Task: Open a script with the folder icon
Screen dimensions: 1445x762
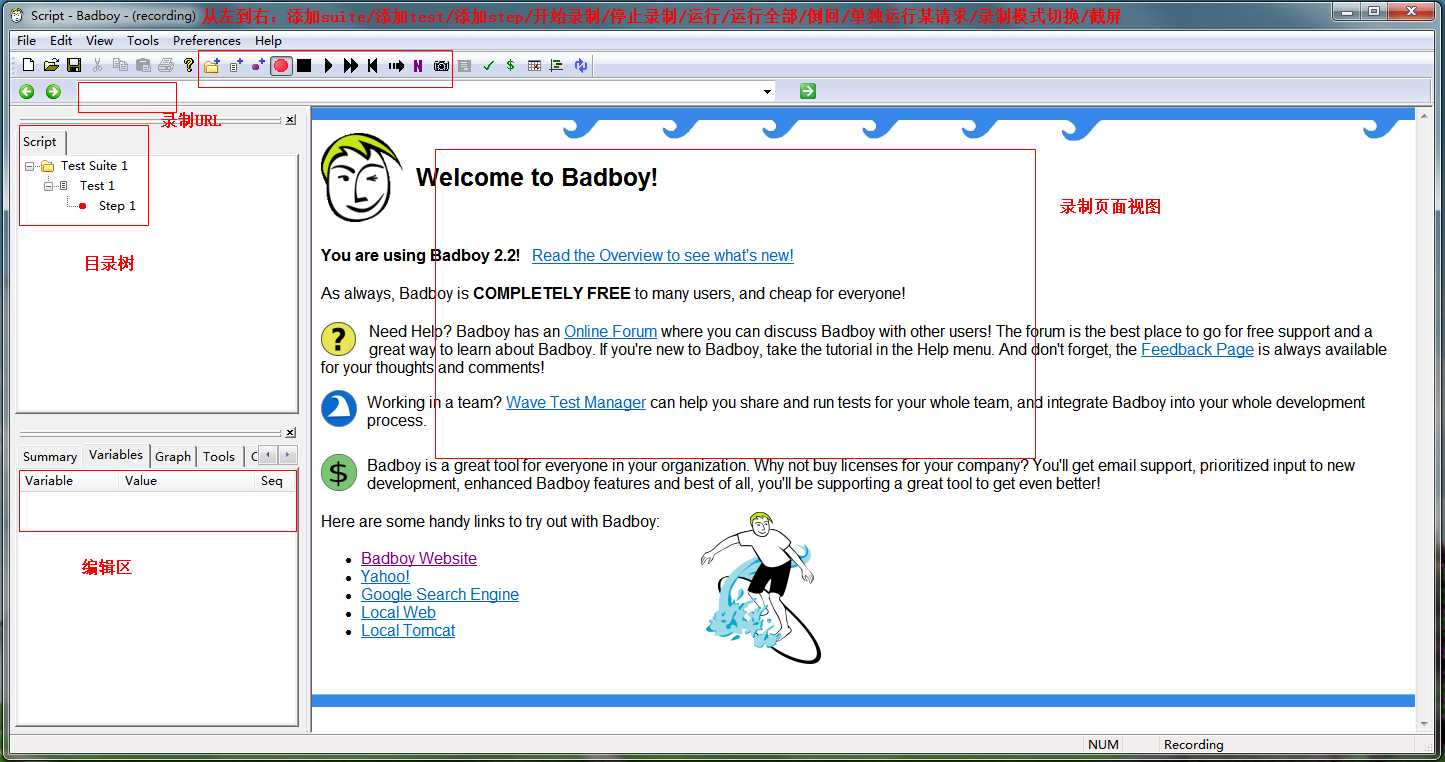Action: pos(51,65)
